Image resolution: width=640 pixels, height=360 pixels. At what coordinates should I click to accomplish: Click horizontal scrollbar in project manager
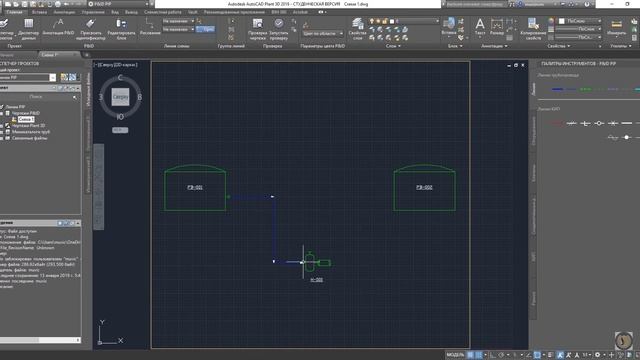coord(40,340)
